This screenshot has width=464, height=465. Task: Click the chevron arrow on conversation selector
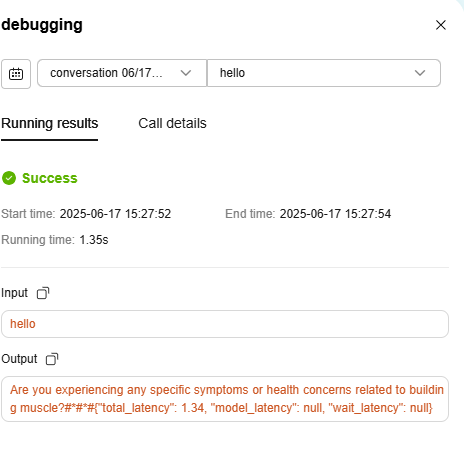point(186,73)
